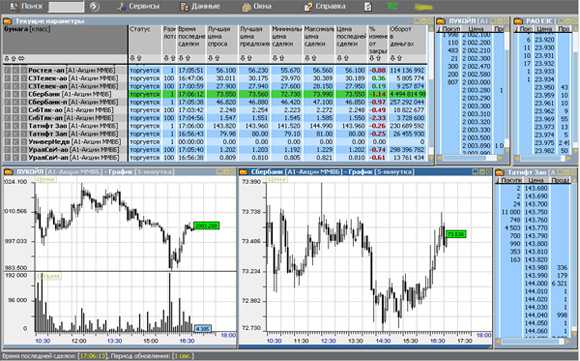Click sort arrows under the Статус column header

136,58
